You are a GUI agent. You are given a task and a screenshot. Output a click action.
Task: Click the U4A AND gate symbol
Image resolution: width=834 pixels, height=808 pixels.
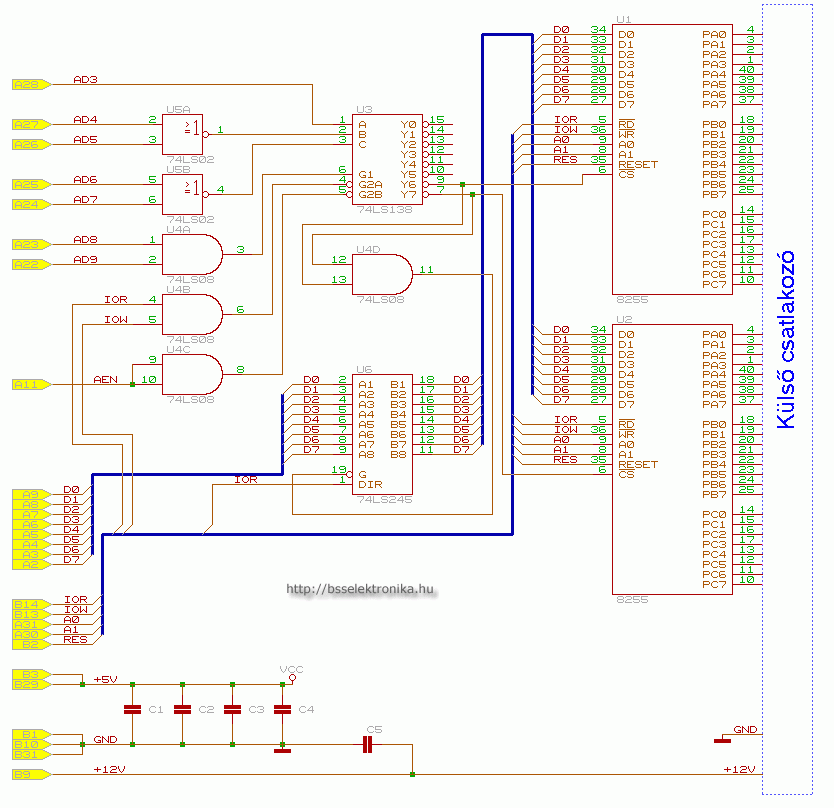pos(190,251)
